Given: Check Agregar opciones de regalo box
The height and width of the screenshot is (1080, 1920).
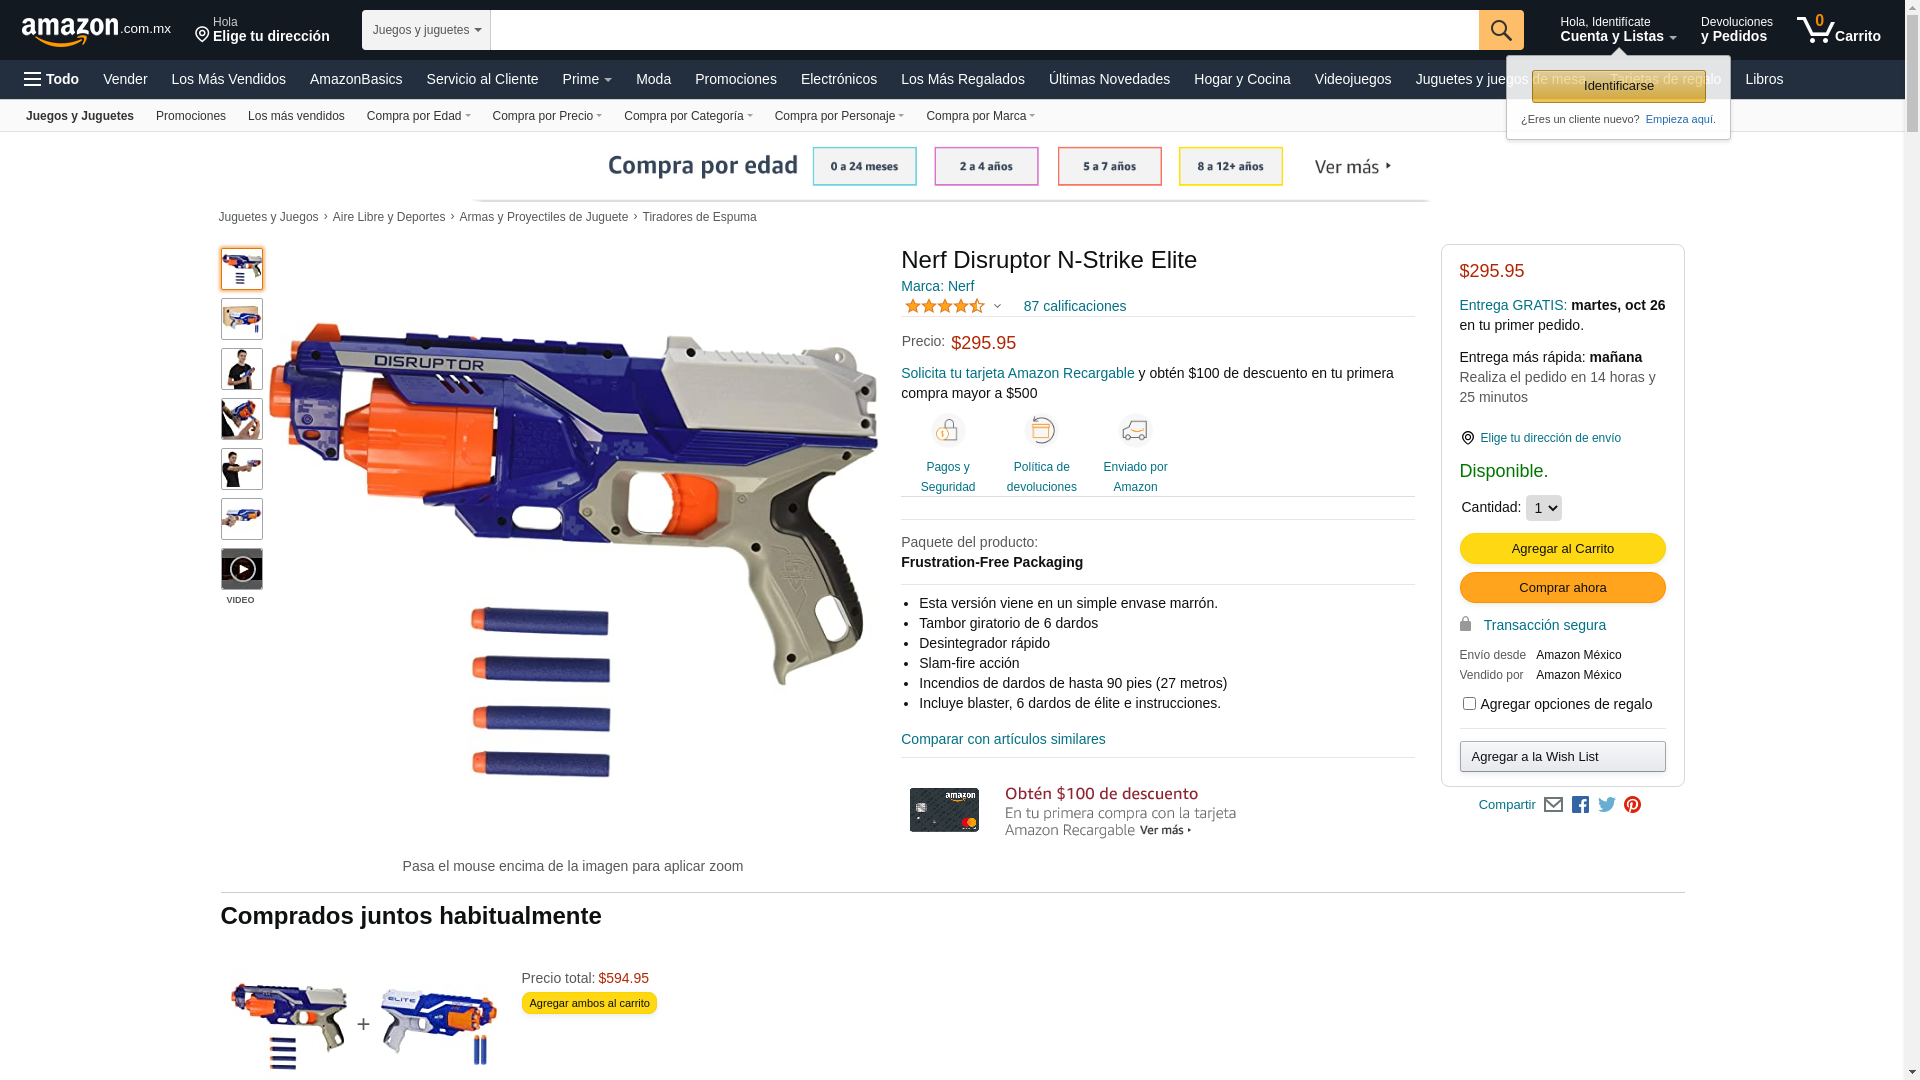Looking at the screenshot, I should pyautogui.click(x=1469, y=704).
